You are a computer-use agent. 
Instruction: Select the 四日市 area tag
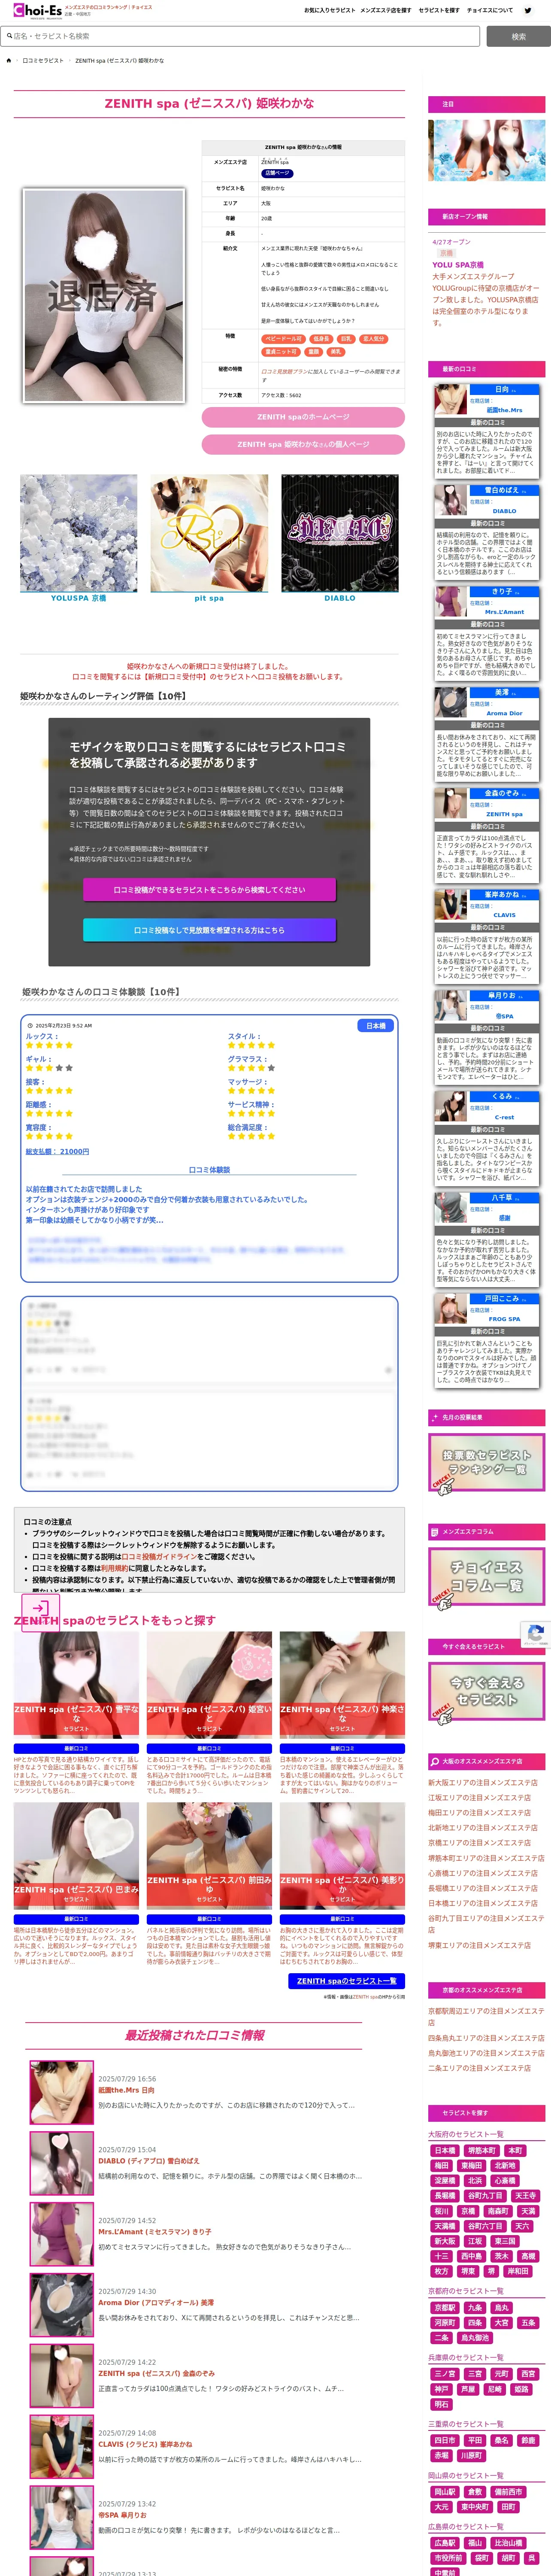445,2440
